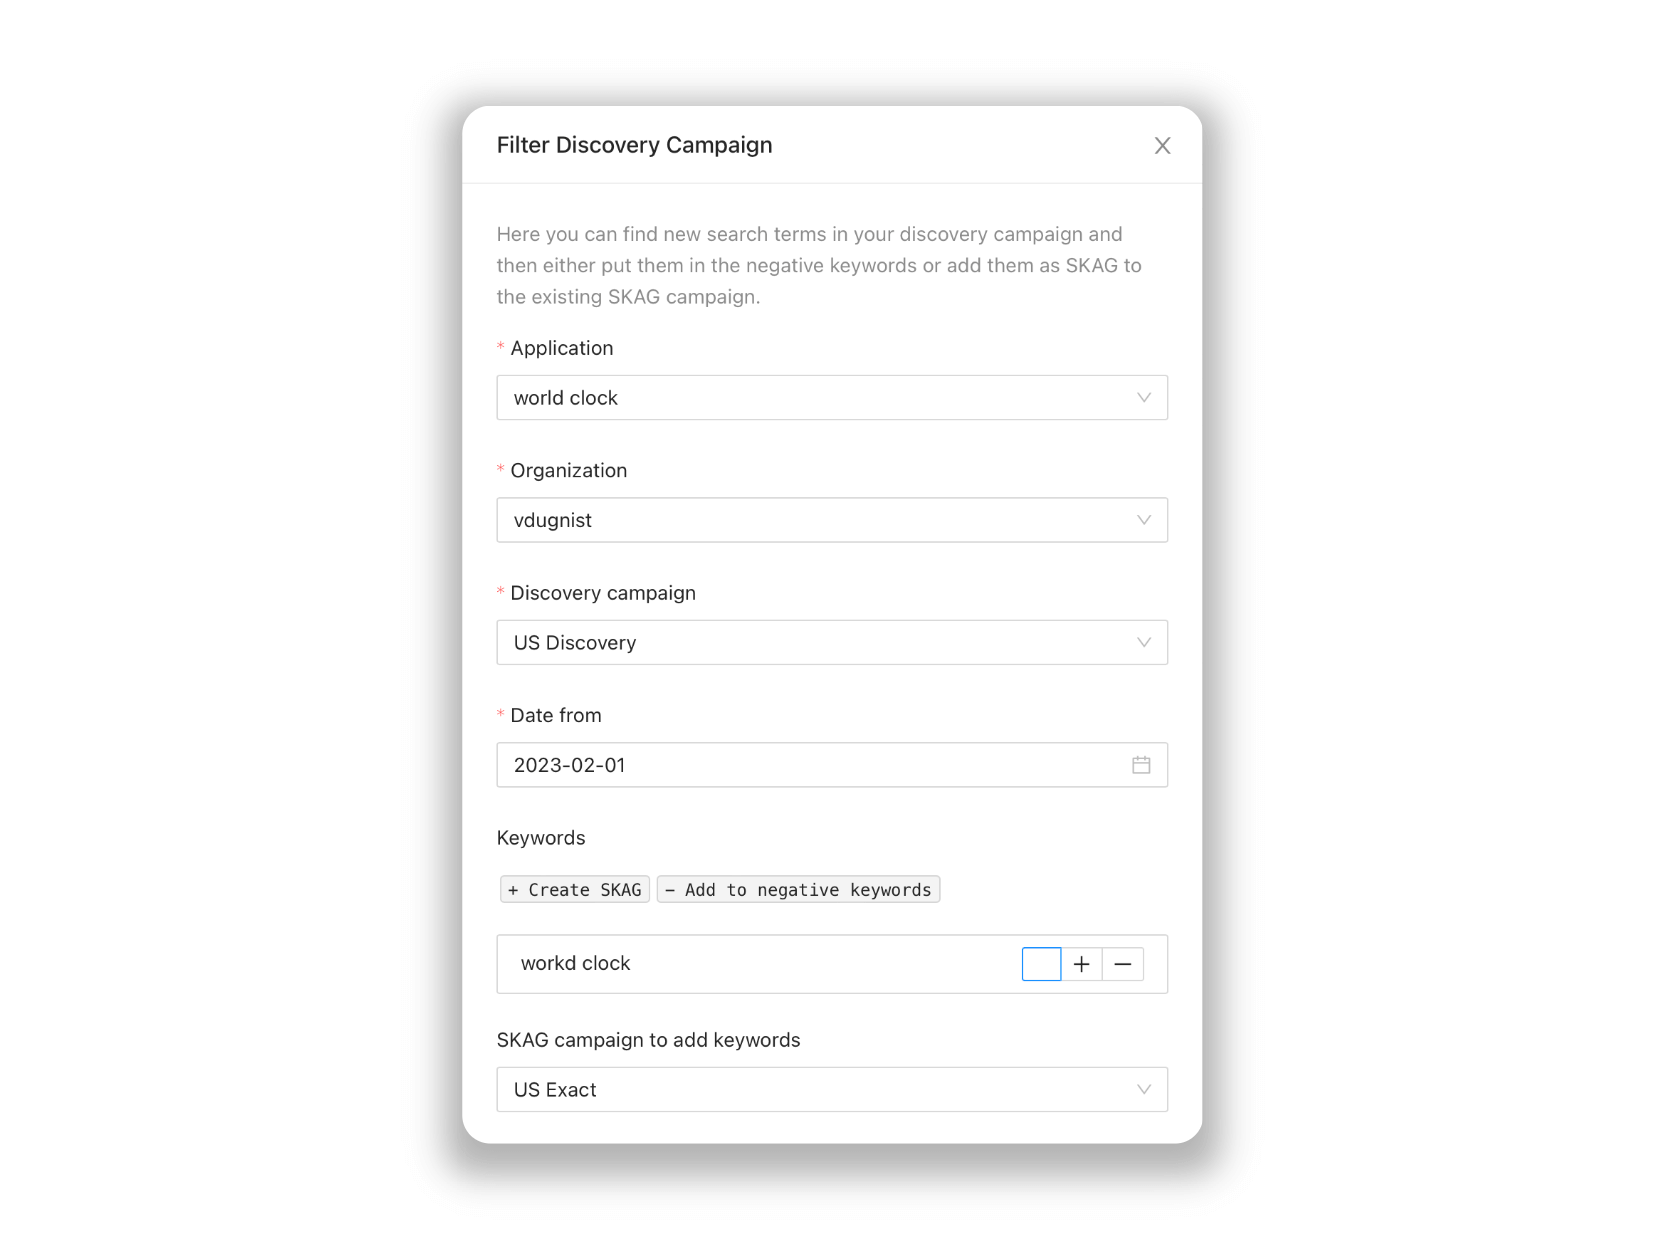1666x1250 pixels.
Task: Click the Application field label
Action: [x=561, y=348]
